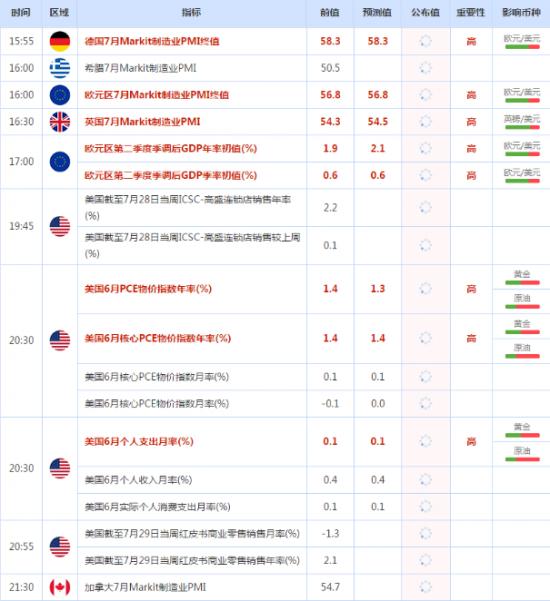The height and width of the screenshot is (601, 550).
Task: Click 欧元/美元 sentiment bar for Germany PMI
Action: click(x=522, y=47)
